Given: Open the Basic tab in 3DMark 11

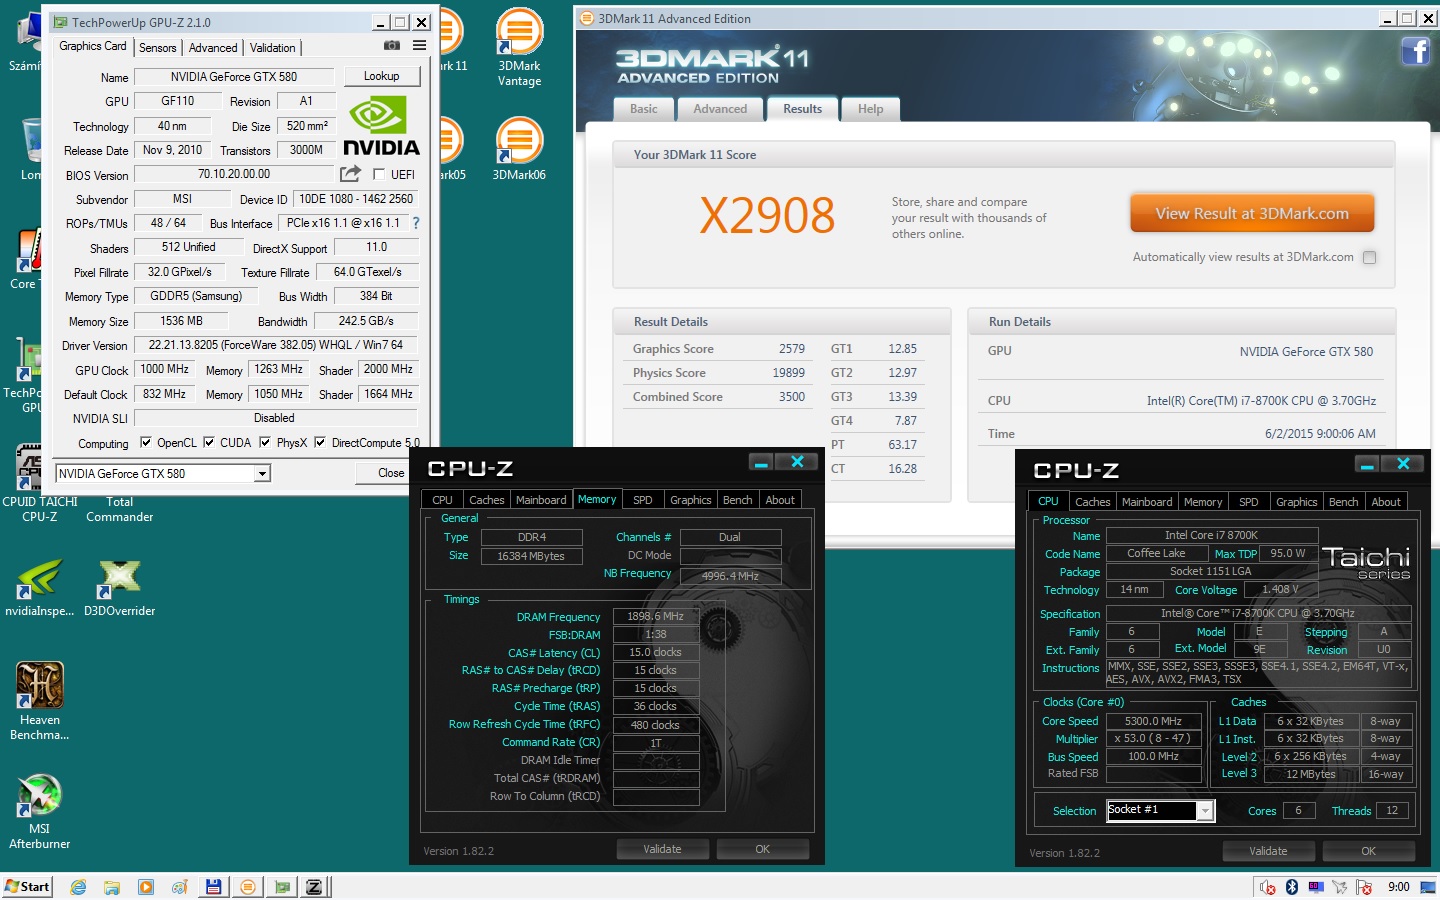Looking at the screenshot, I should point(644,109).
